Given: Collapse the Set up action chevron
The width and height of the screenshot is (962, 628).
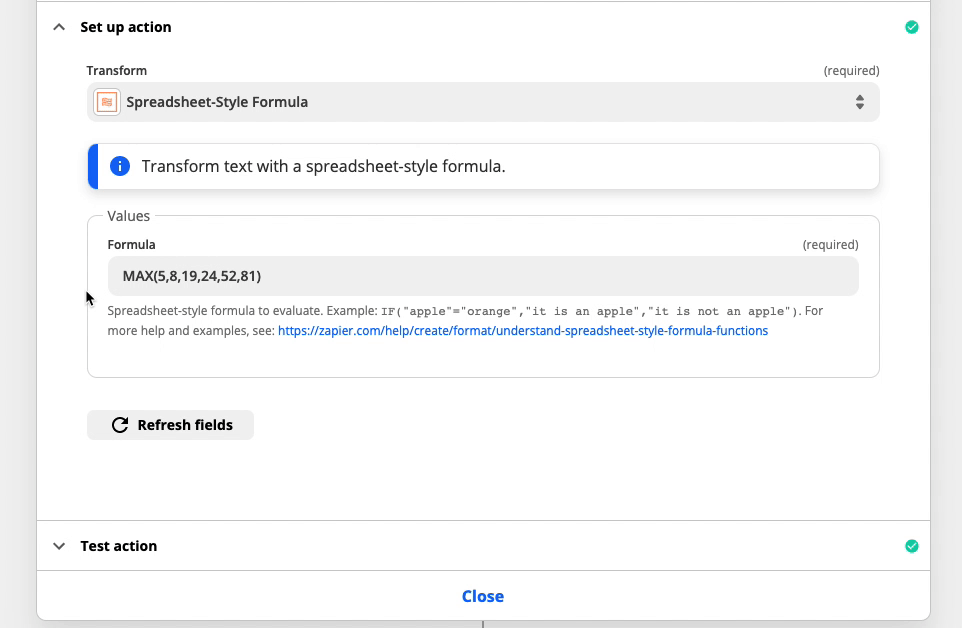Looking at the screenshot, I should [59, 27].
